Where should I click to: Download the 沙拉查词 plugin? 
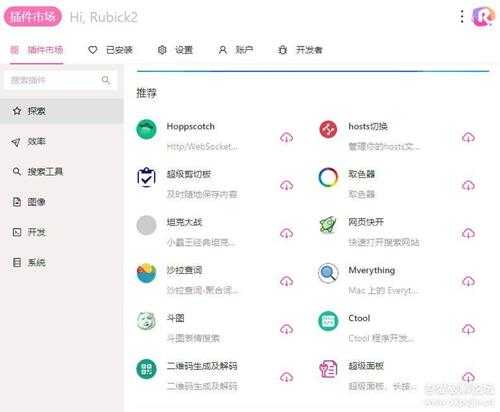pyautogui.click(x=286, y=281)
